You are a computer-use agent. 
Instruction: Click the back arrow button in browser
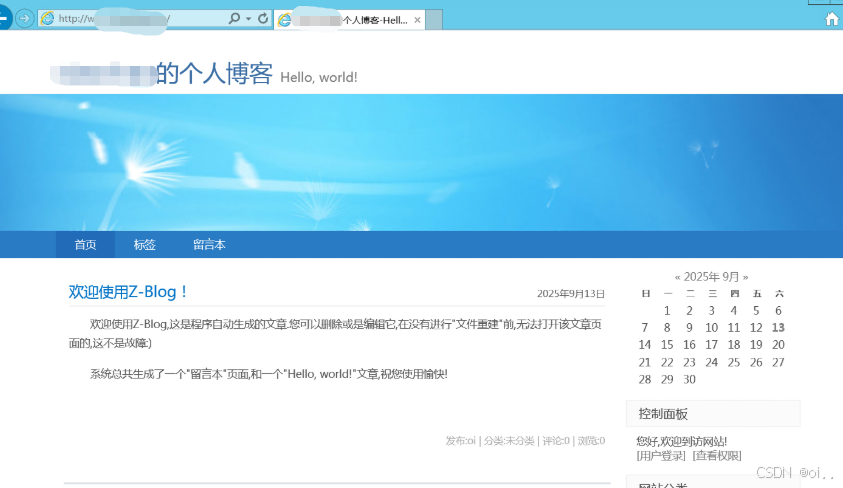tap(4, 19)
